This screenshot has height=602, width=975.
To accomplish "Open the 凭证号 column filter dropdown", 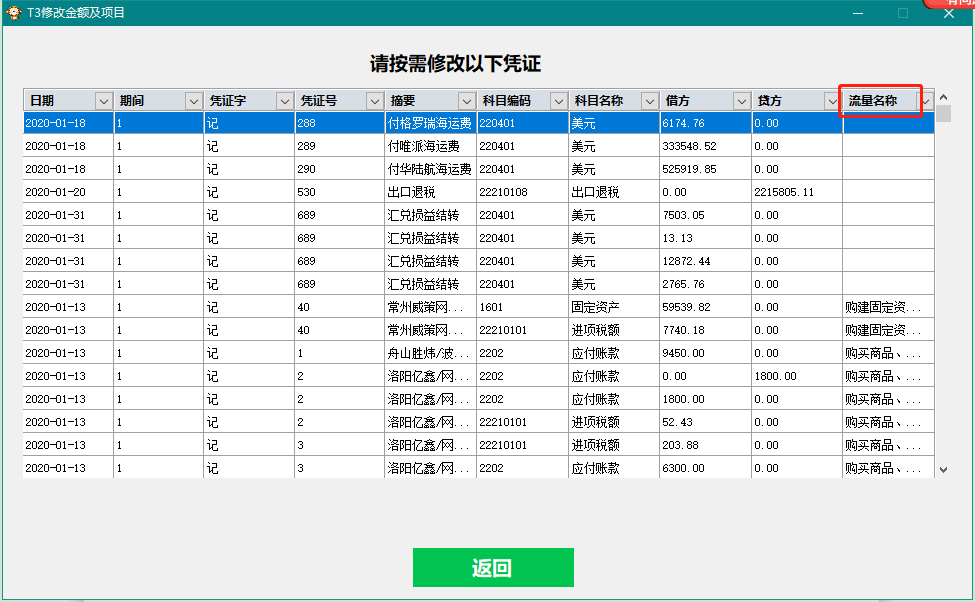I will 374,101.
